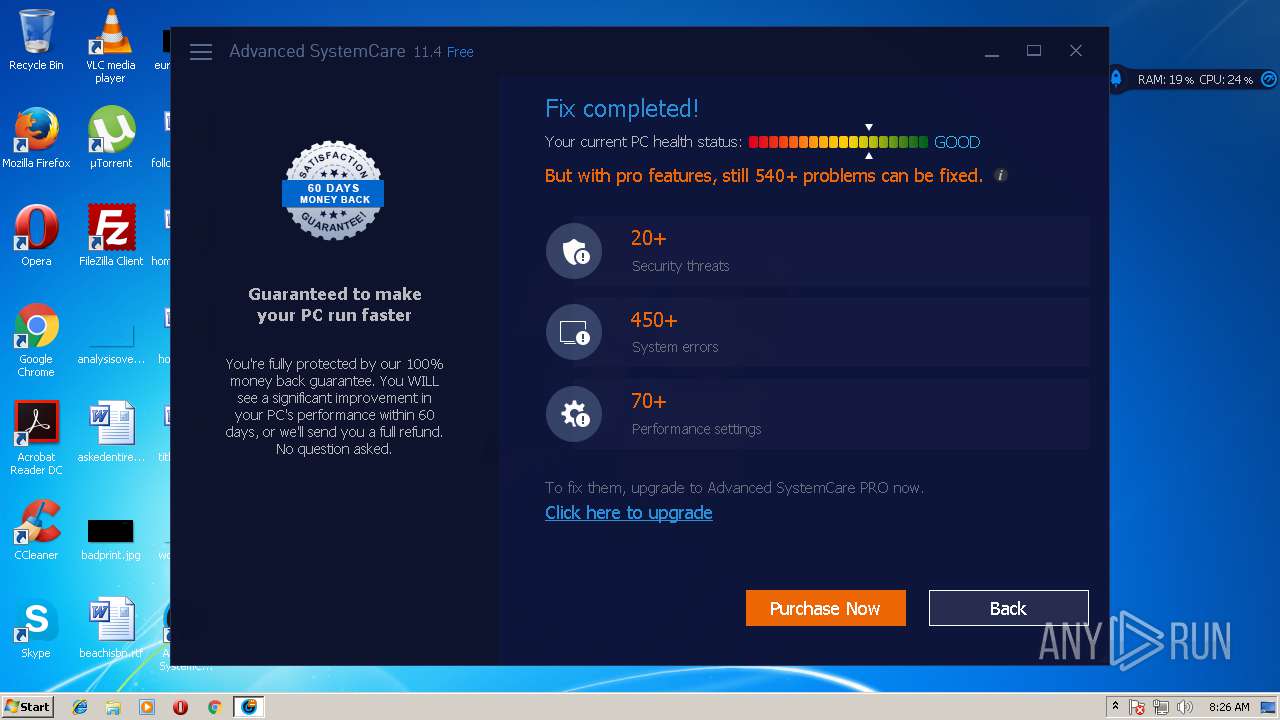Open the Acrobat Reader DC desktop icon
This screenshot has width=1280, height=720.
point(36,438)
